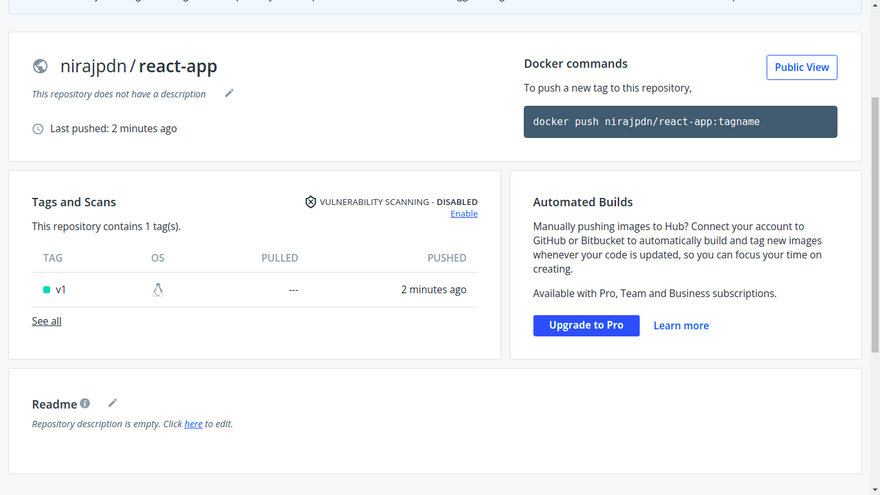This screenshot has height=495, width=880.
Task: Open the v1 tag
Action: pos(61,290)
